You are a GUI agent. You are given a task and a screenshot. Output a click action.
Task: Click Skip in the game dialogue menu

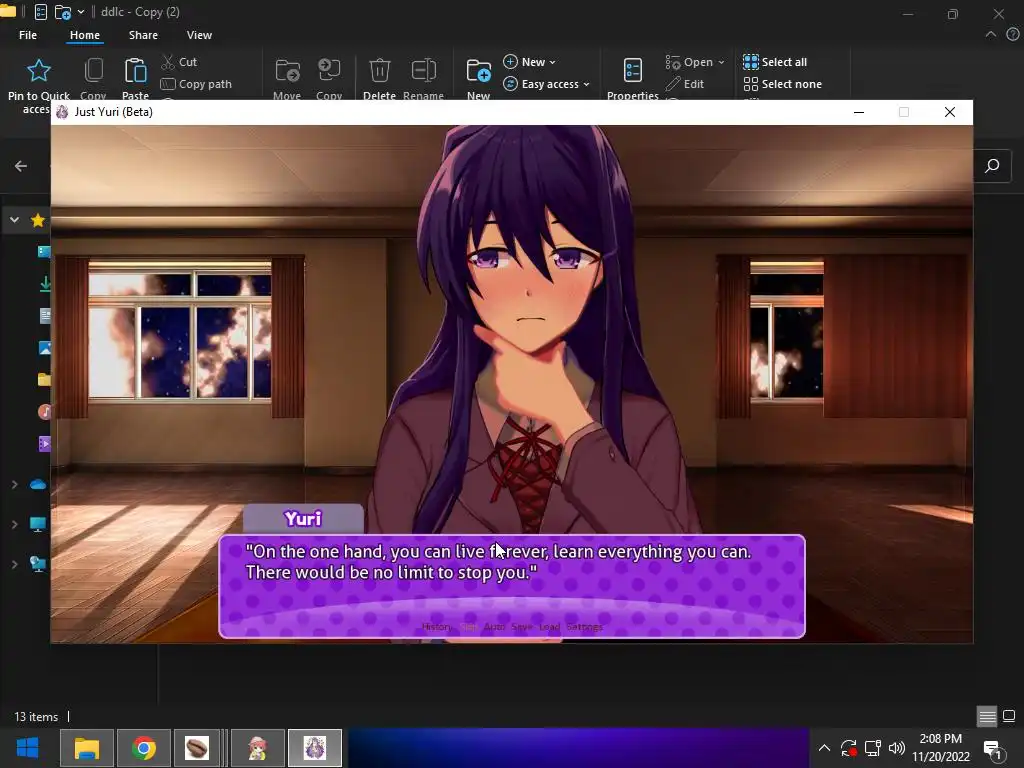point(468,627)
